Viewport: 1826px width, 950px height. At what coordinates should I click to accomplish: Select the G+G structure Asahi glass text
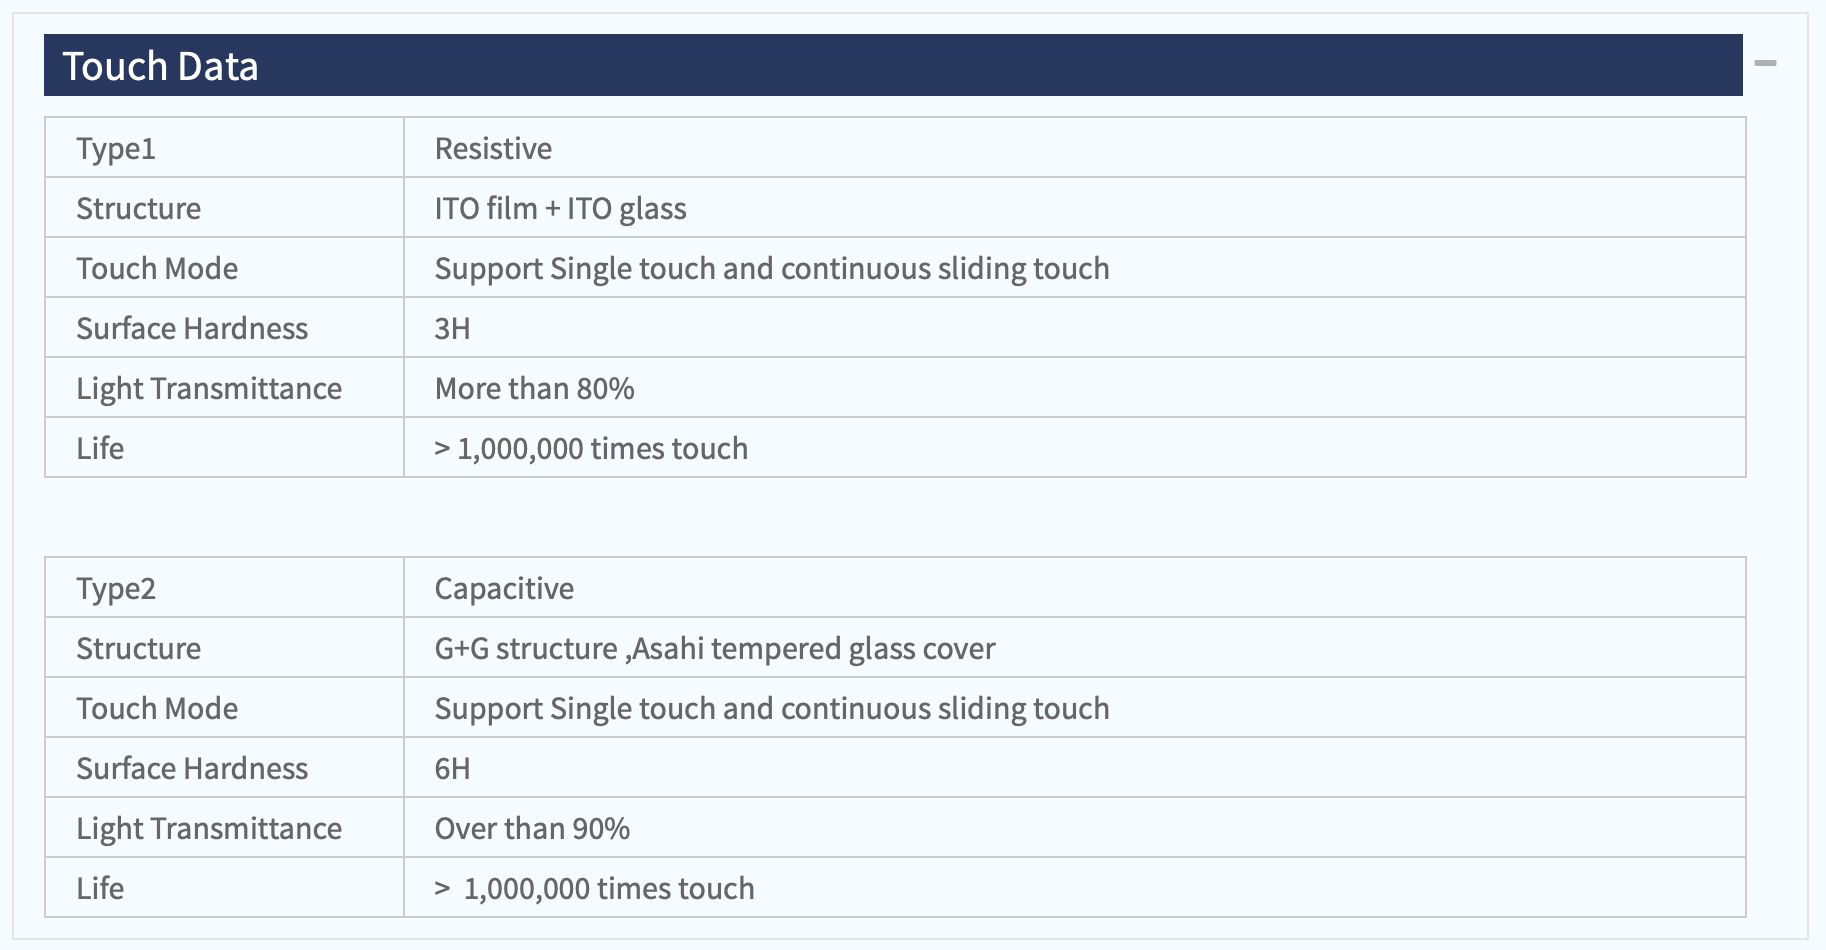point(715,648)
